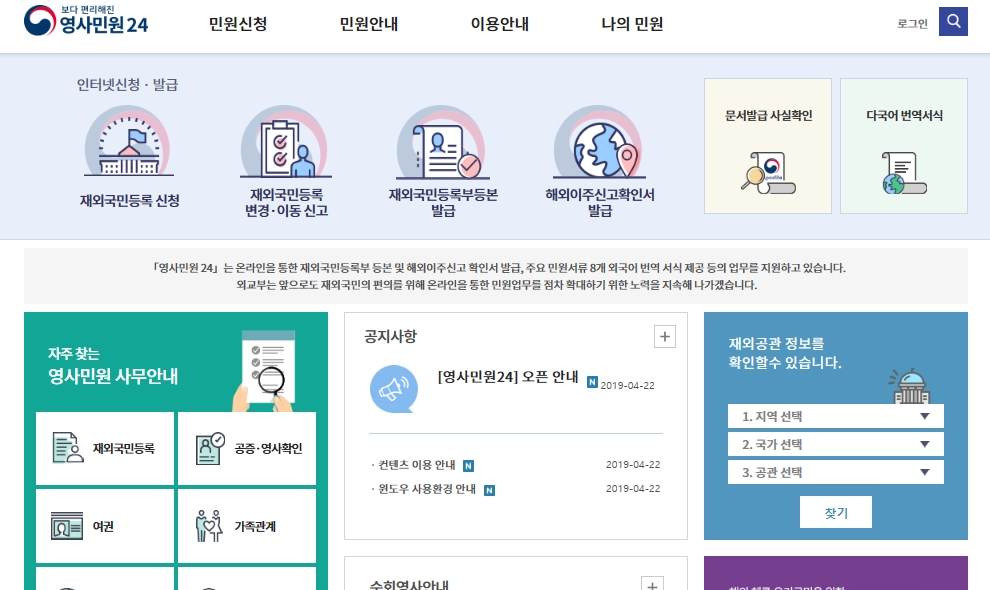Click the 공증·영사확인 tile icon
Screen dimensions: 990x590
click(210, 448)
